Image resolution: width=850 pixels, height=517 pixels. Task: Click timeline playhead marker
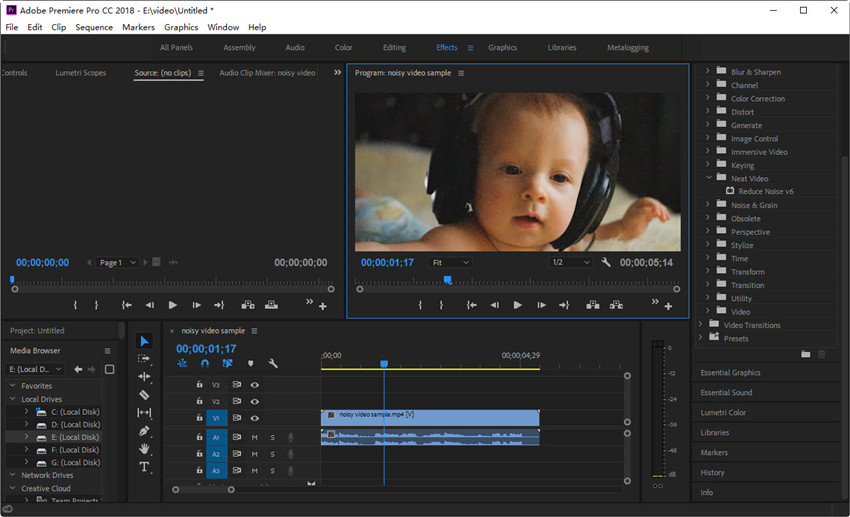click(x=384, y=364)
